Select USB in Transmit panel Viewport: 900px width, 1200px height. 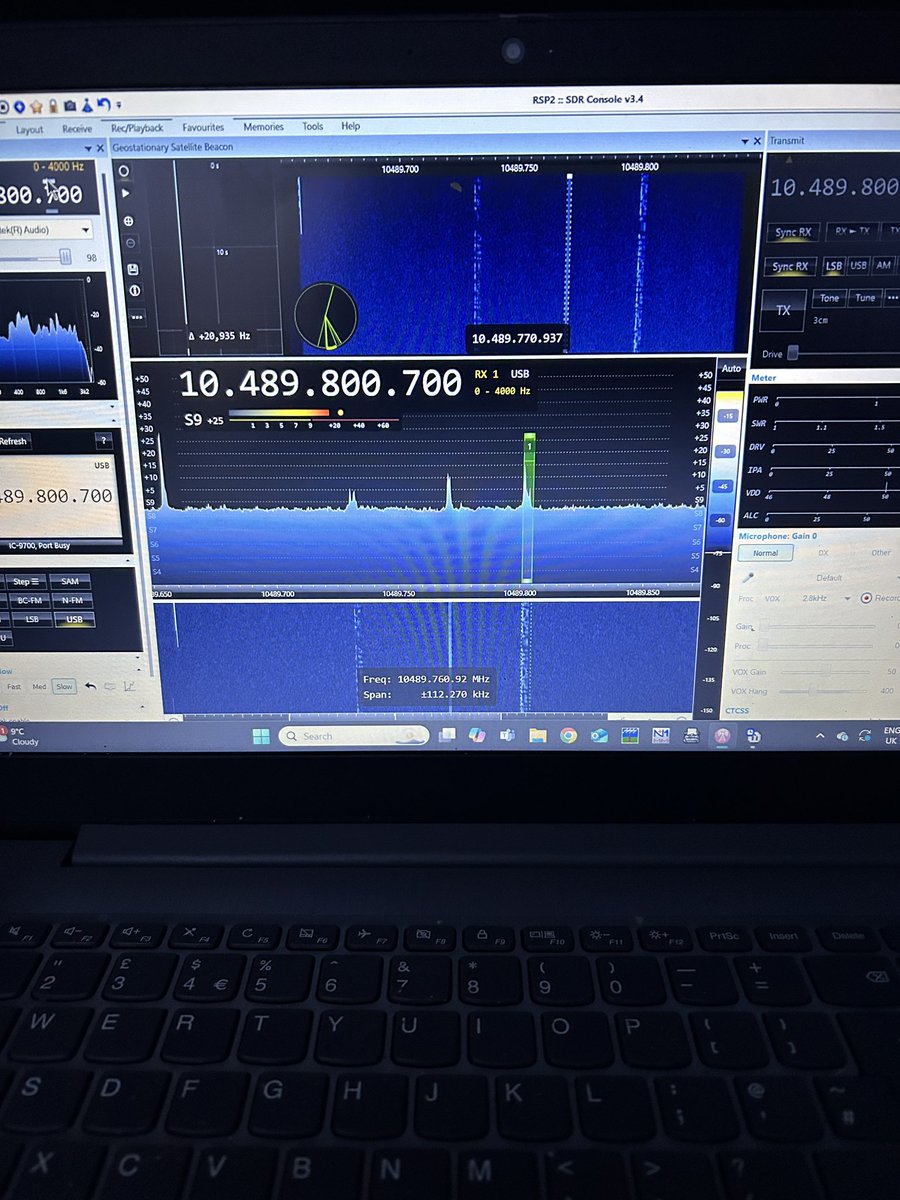(x=858, y=265)
